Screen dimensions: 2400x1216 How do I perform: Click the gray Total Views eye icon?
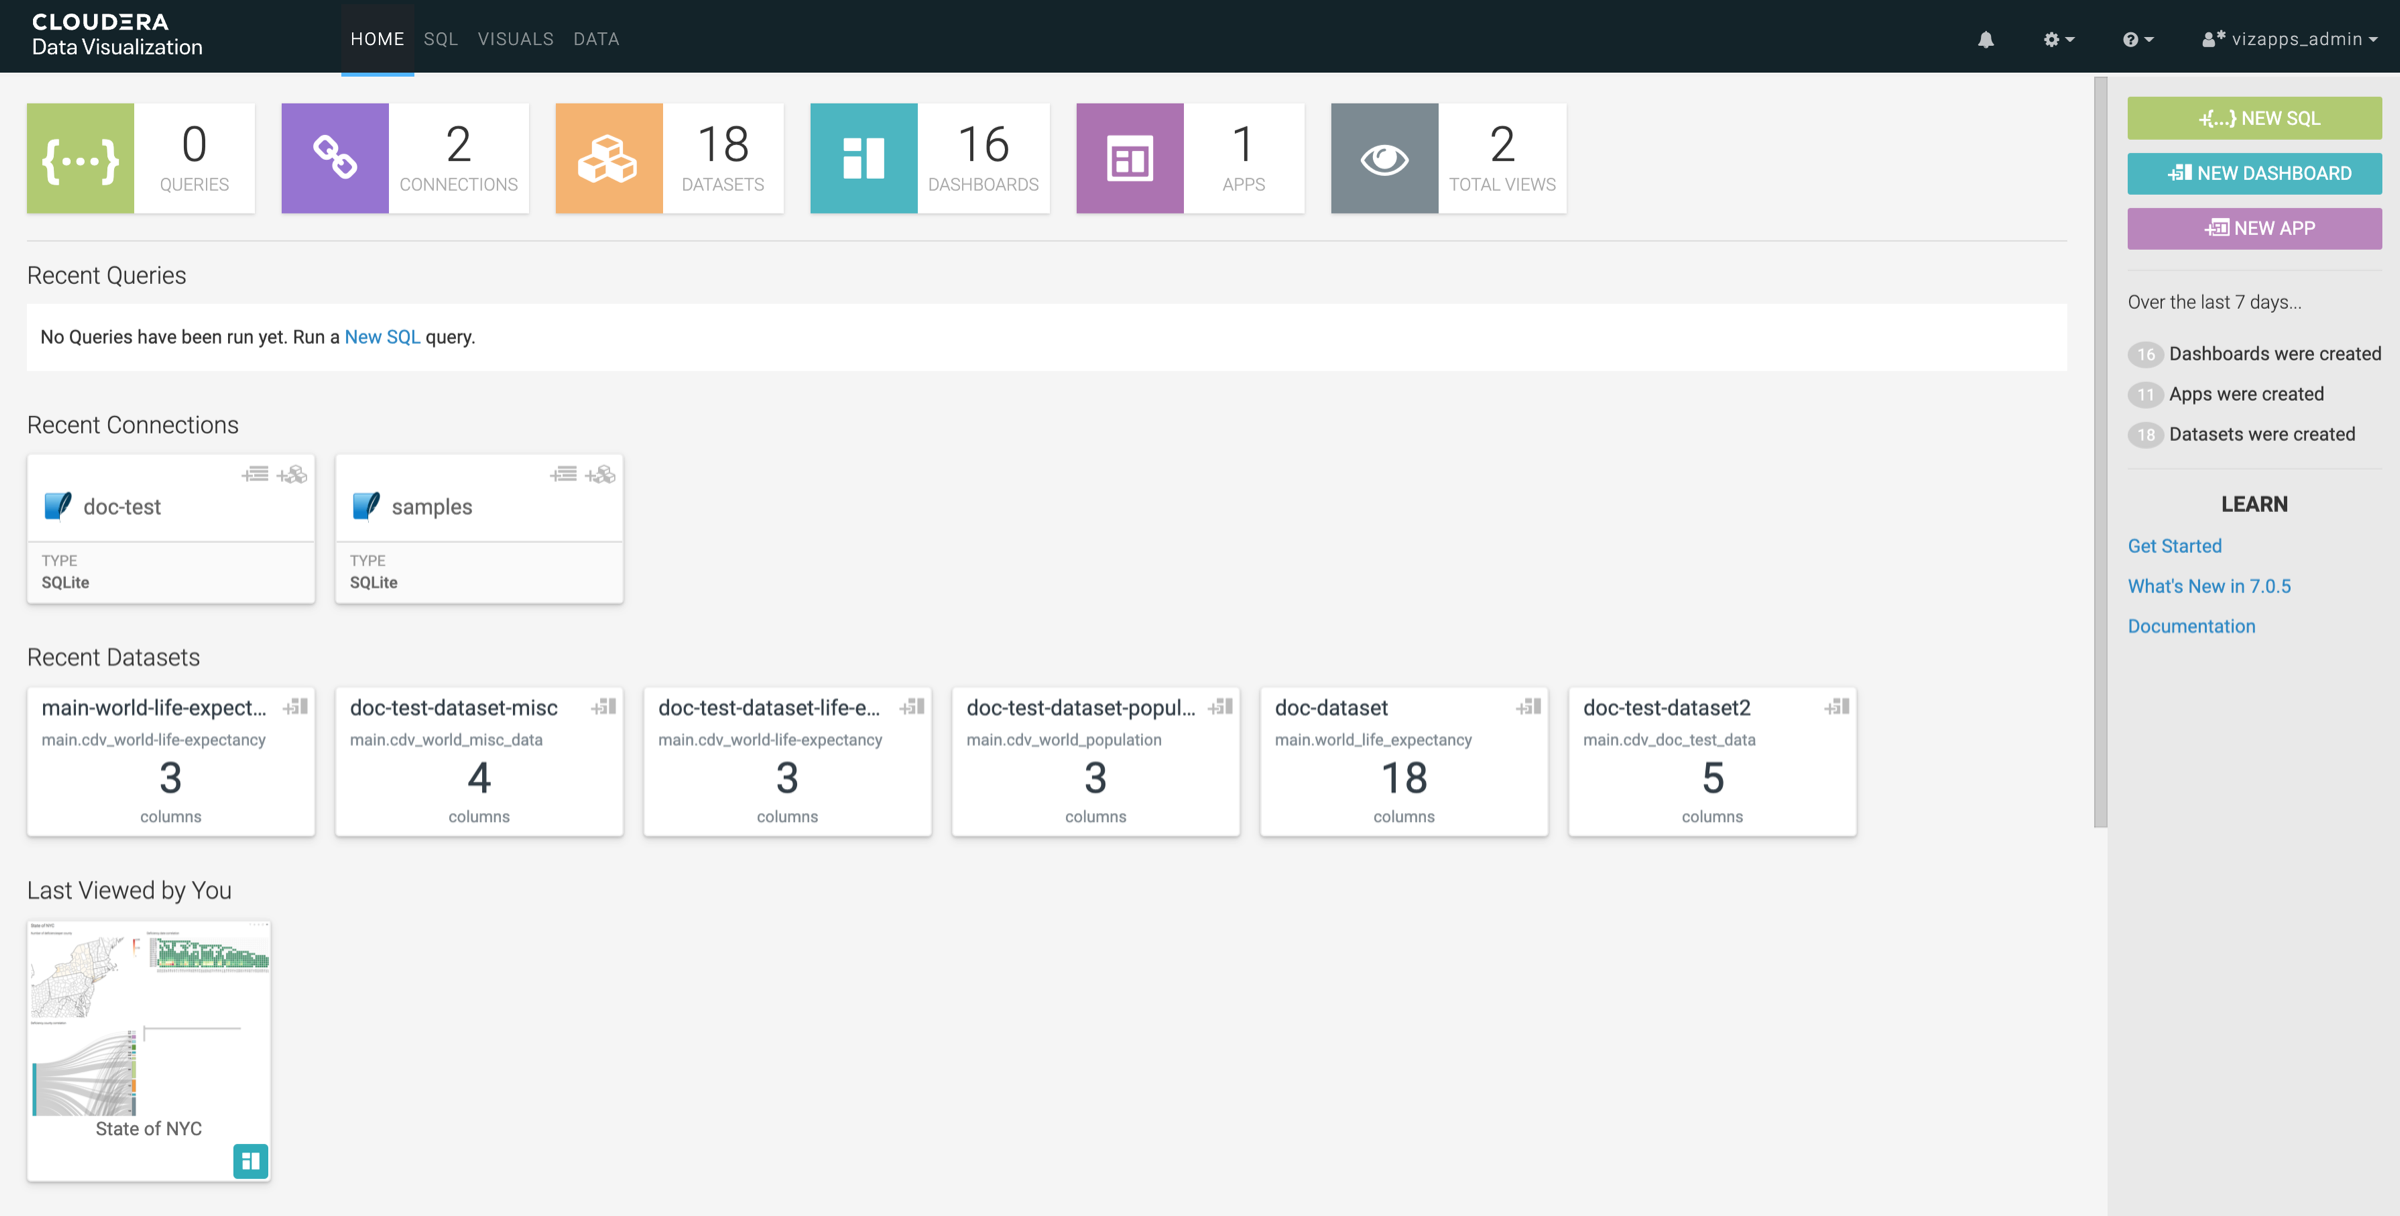click(x=1385, y=158)
